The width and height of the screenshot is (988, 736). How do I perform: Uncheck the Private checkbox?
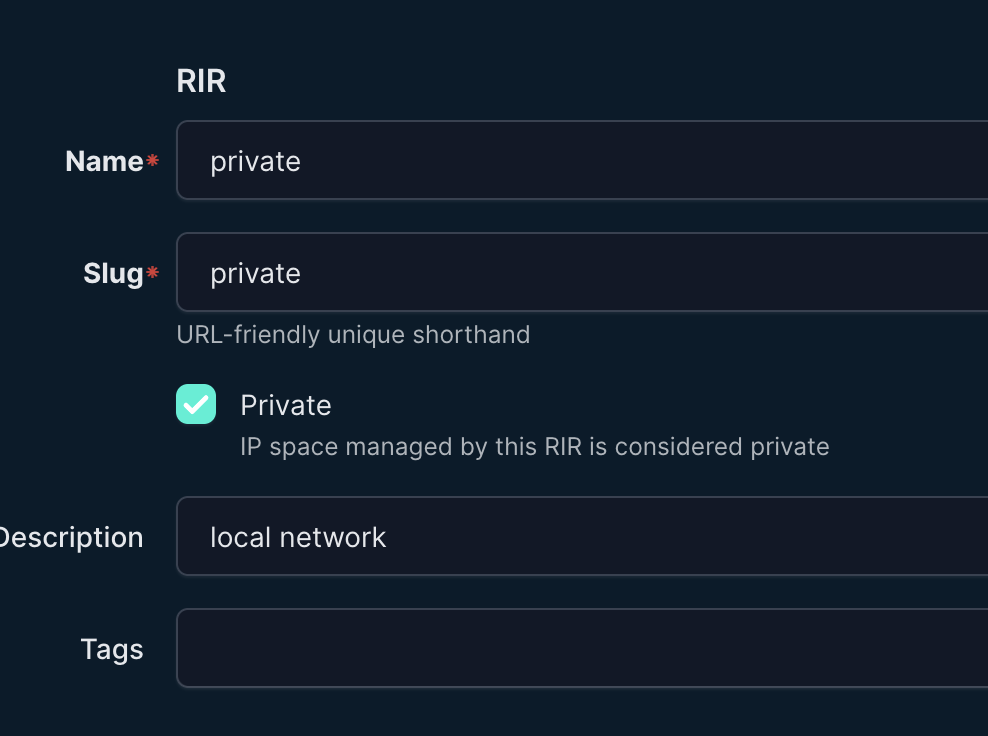196,404
